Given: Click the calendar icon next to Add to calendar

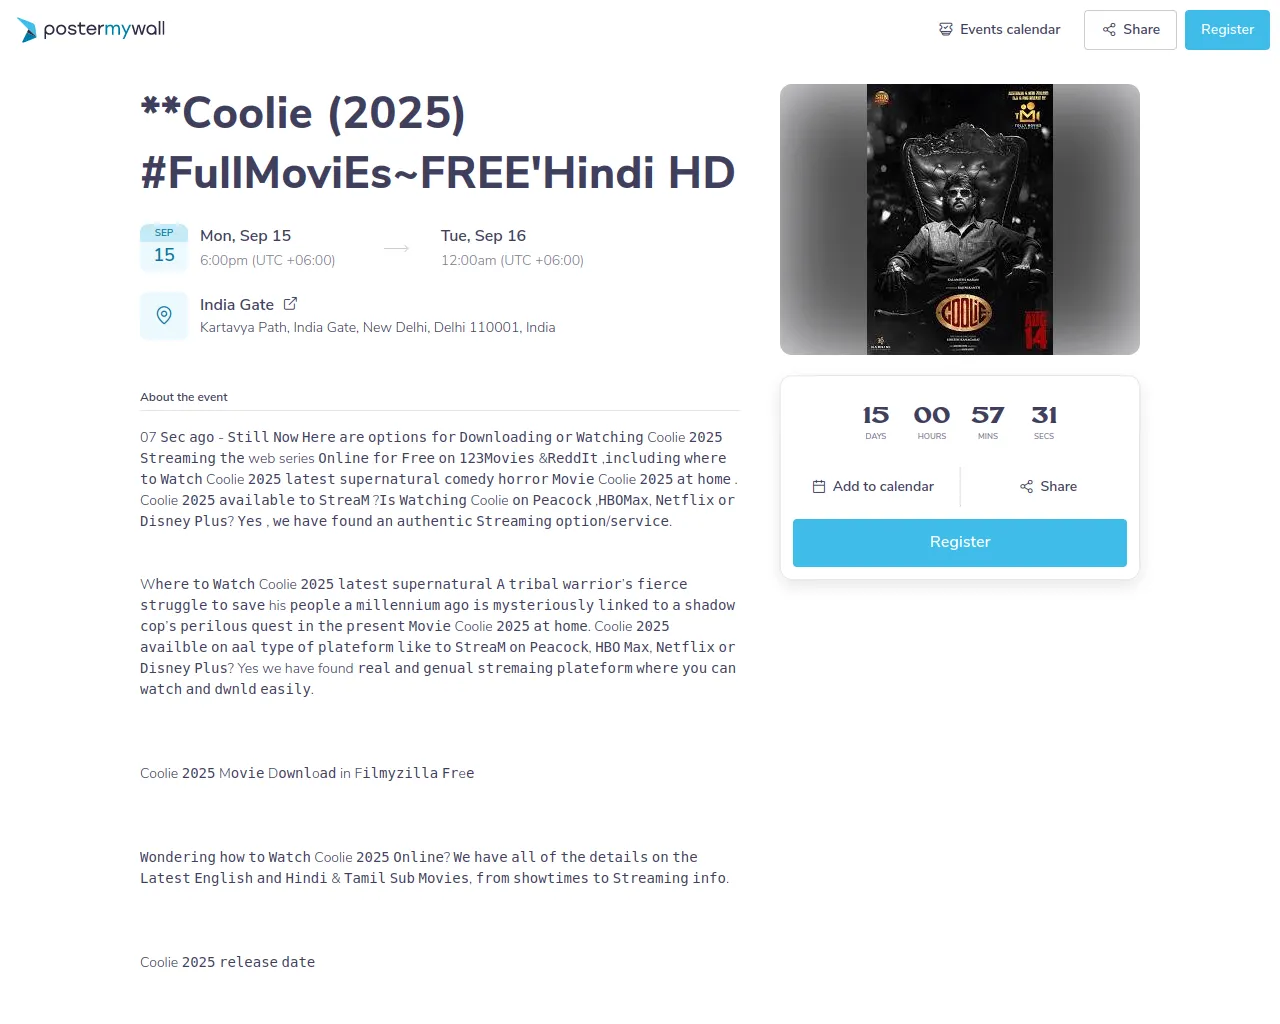Looking at the screenshot, I should point(819,487).
